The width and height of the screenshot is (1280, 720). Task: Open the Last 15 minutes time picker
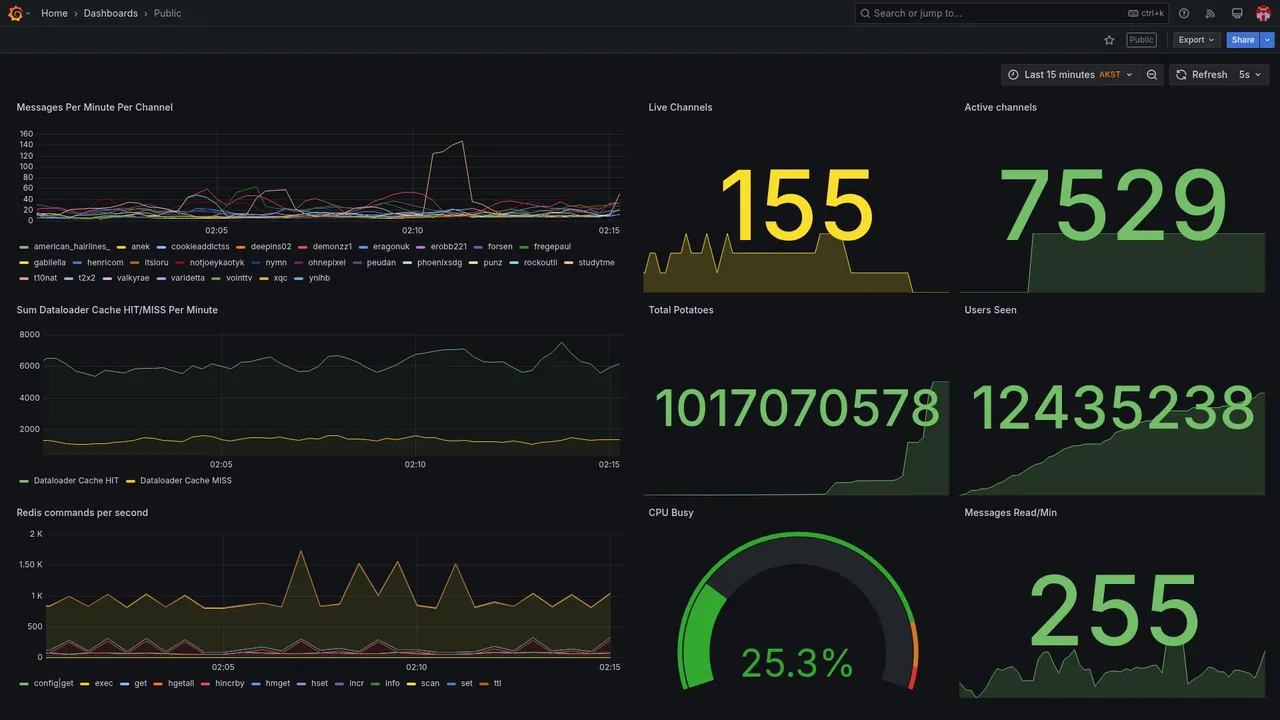coord(1070,75)
